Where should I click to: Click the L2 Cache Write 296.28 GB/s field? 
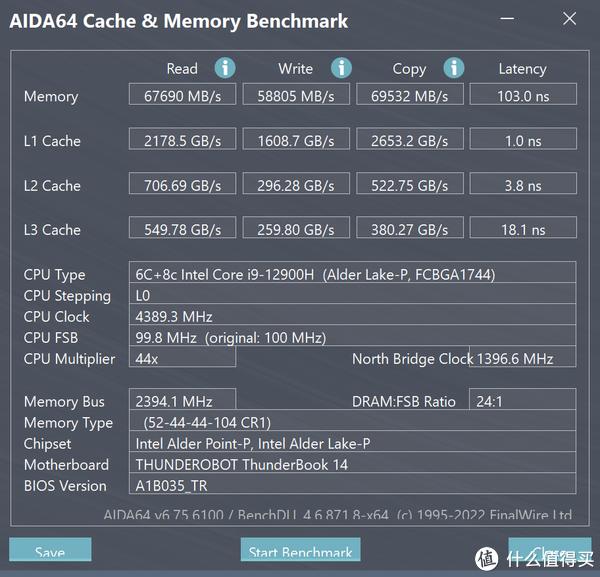296,183
